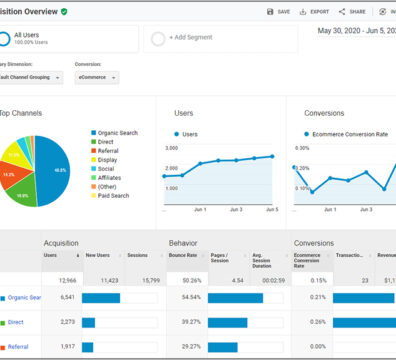
Task: Click the blue Organic Search pie slice
Action: tap(53, 170)
